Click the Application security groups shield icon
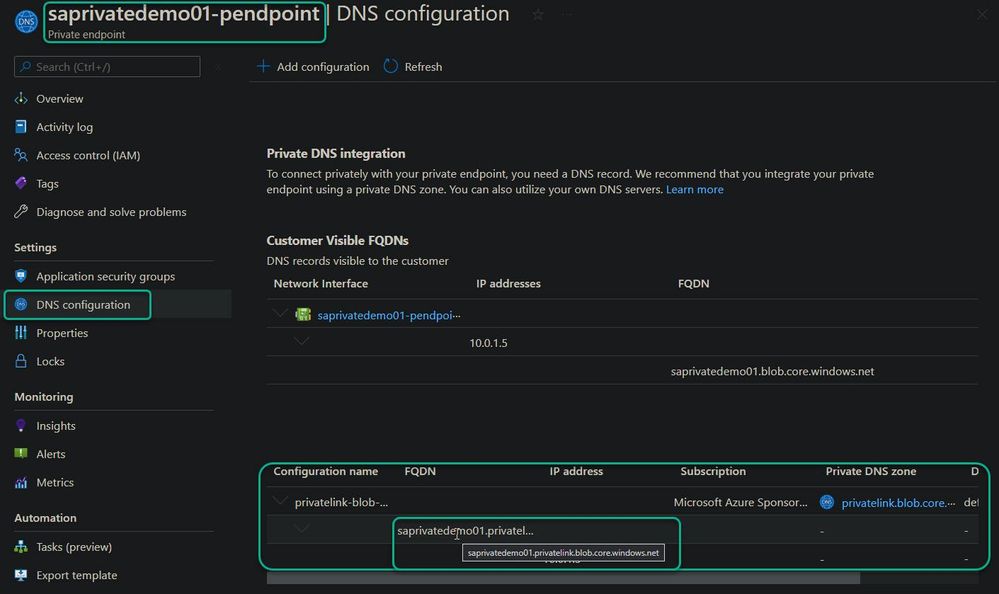 [x=21, y=276]
